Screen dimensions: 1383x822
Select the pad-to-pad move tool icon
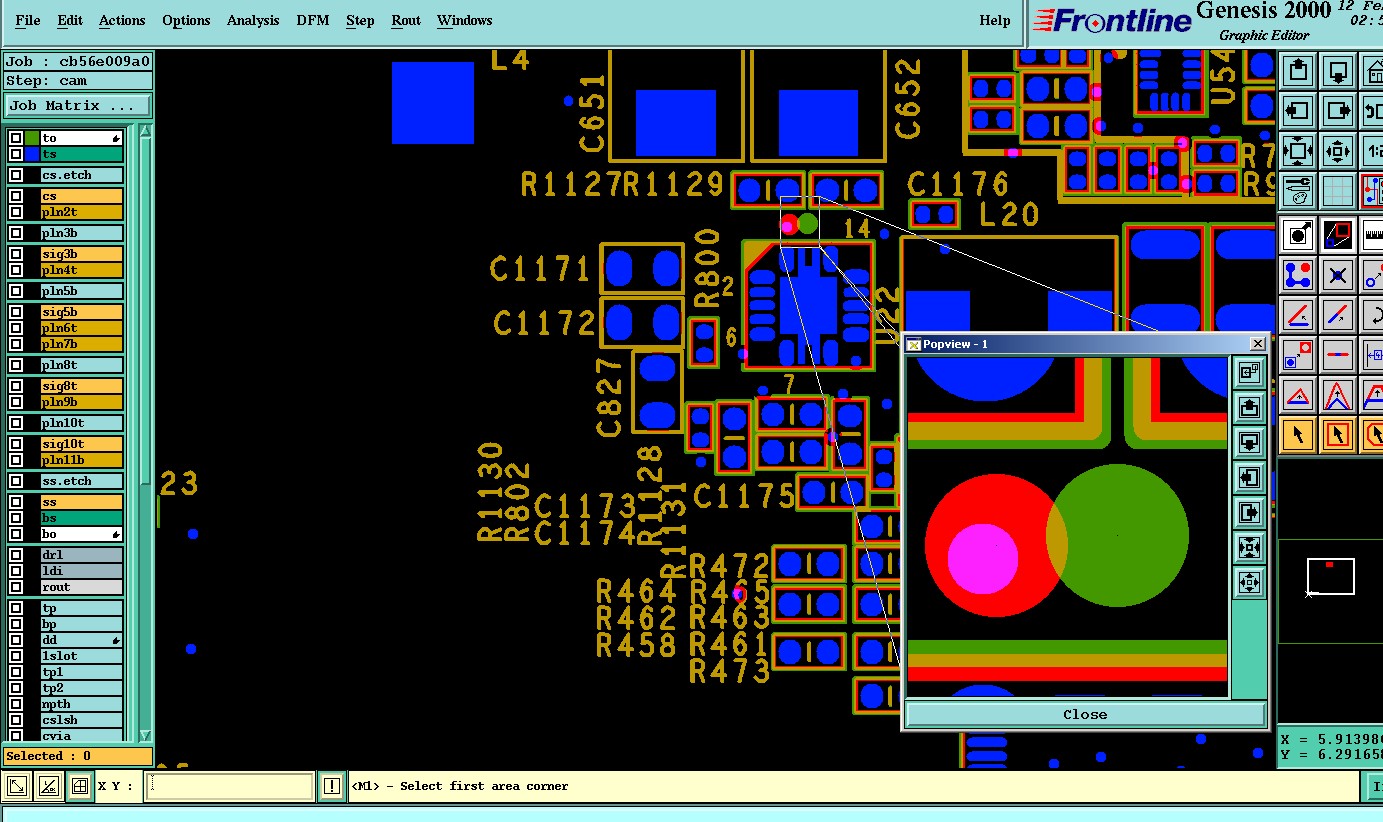coord(1298,355)
